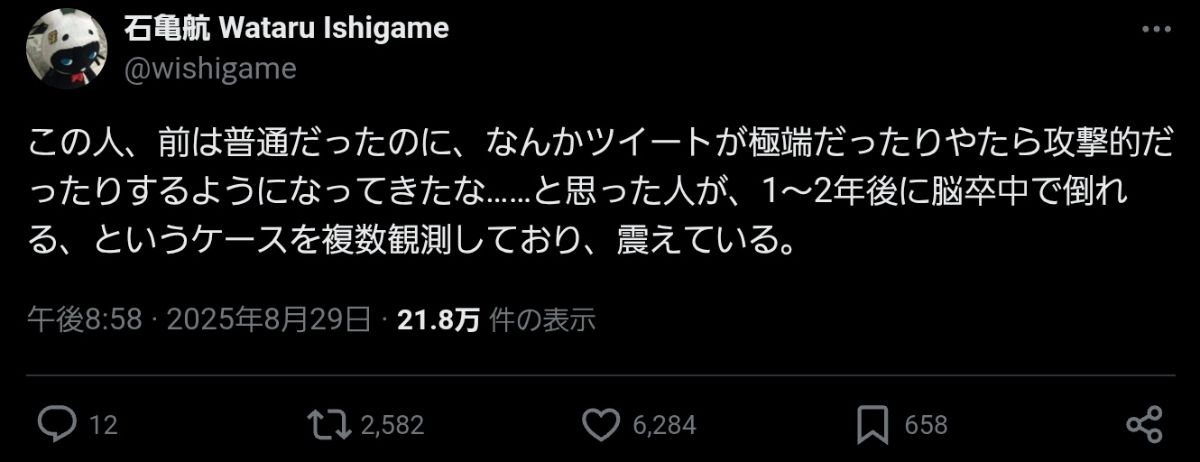This screenshot has height=462, width=1200.
Task: Click the retweet count 2,582
Action: 392,425
